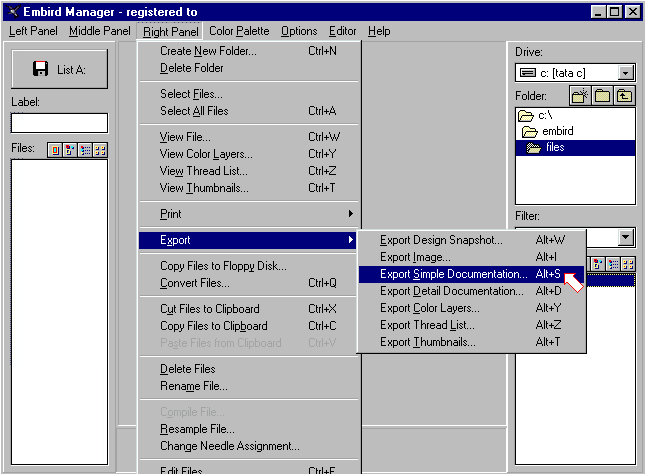Click the new folder icon next to Folder

click(x=580, y=96)
